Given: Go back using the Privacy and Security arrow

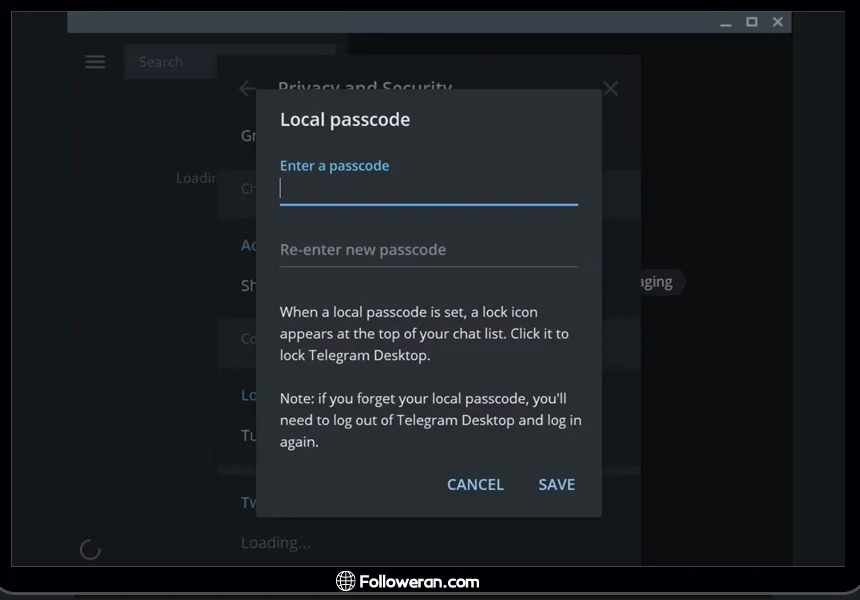Looking at the screenshot, I should point(247,88).
